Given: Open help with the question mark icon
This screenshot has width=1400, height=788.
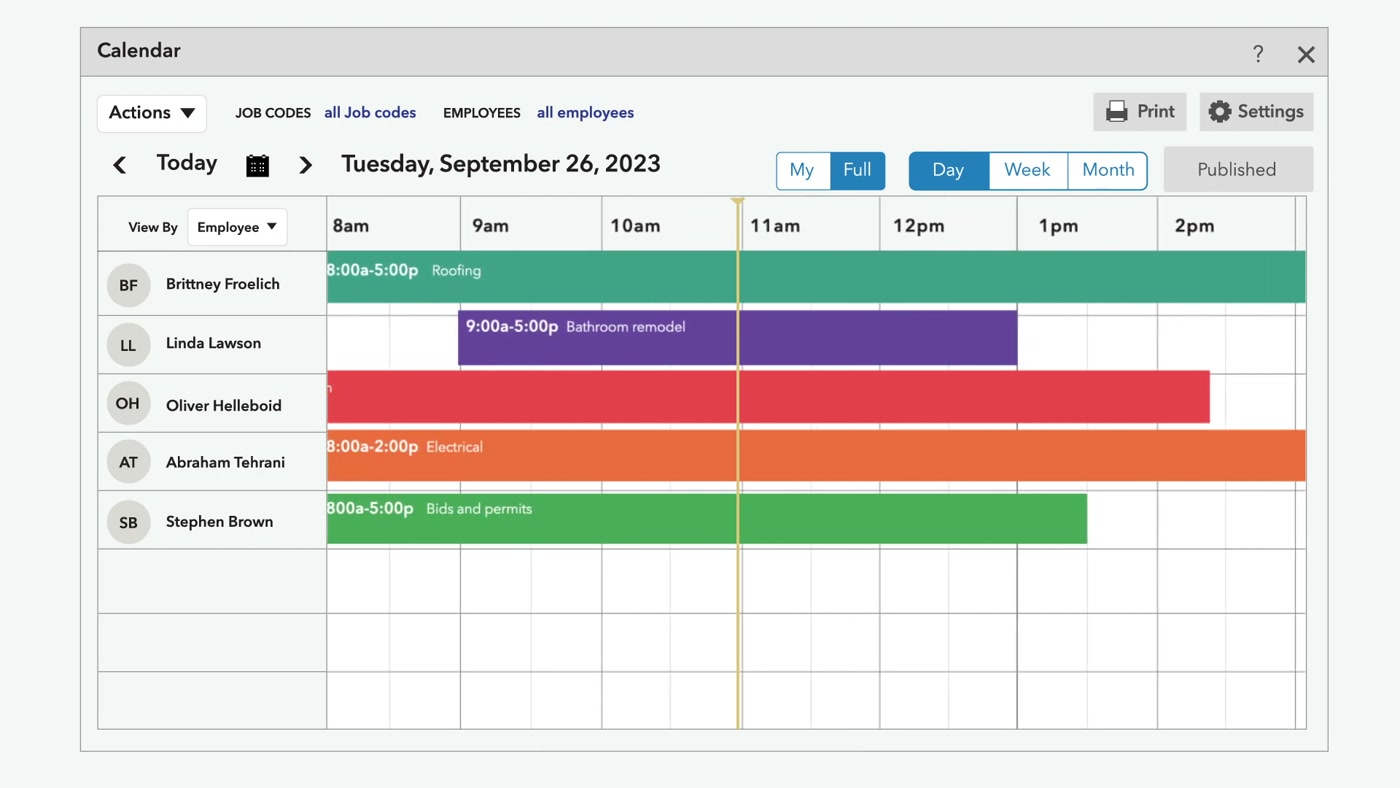Looking at the screenshot, I should tap(1258, 54).
